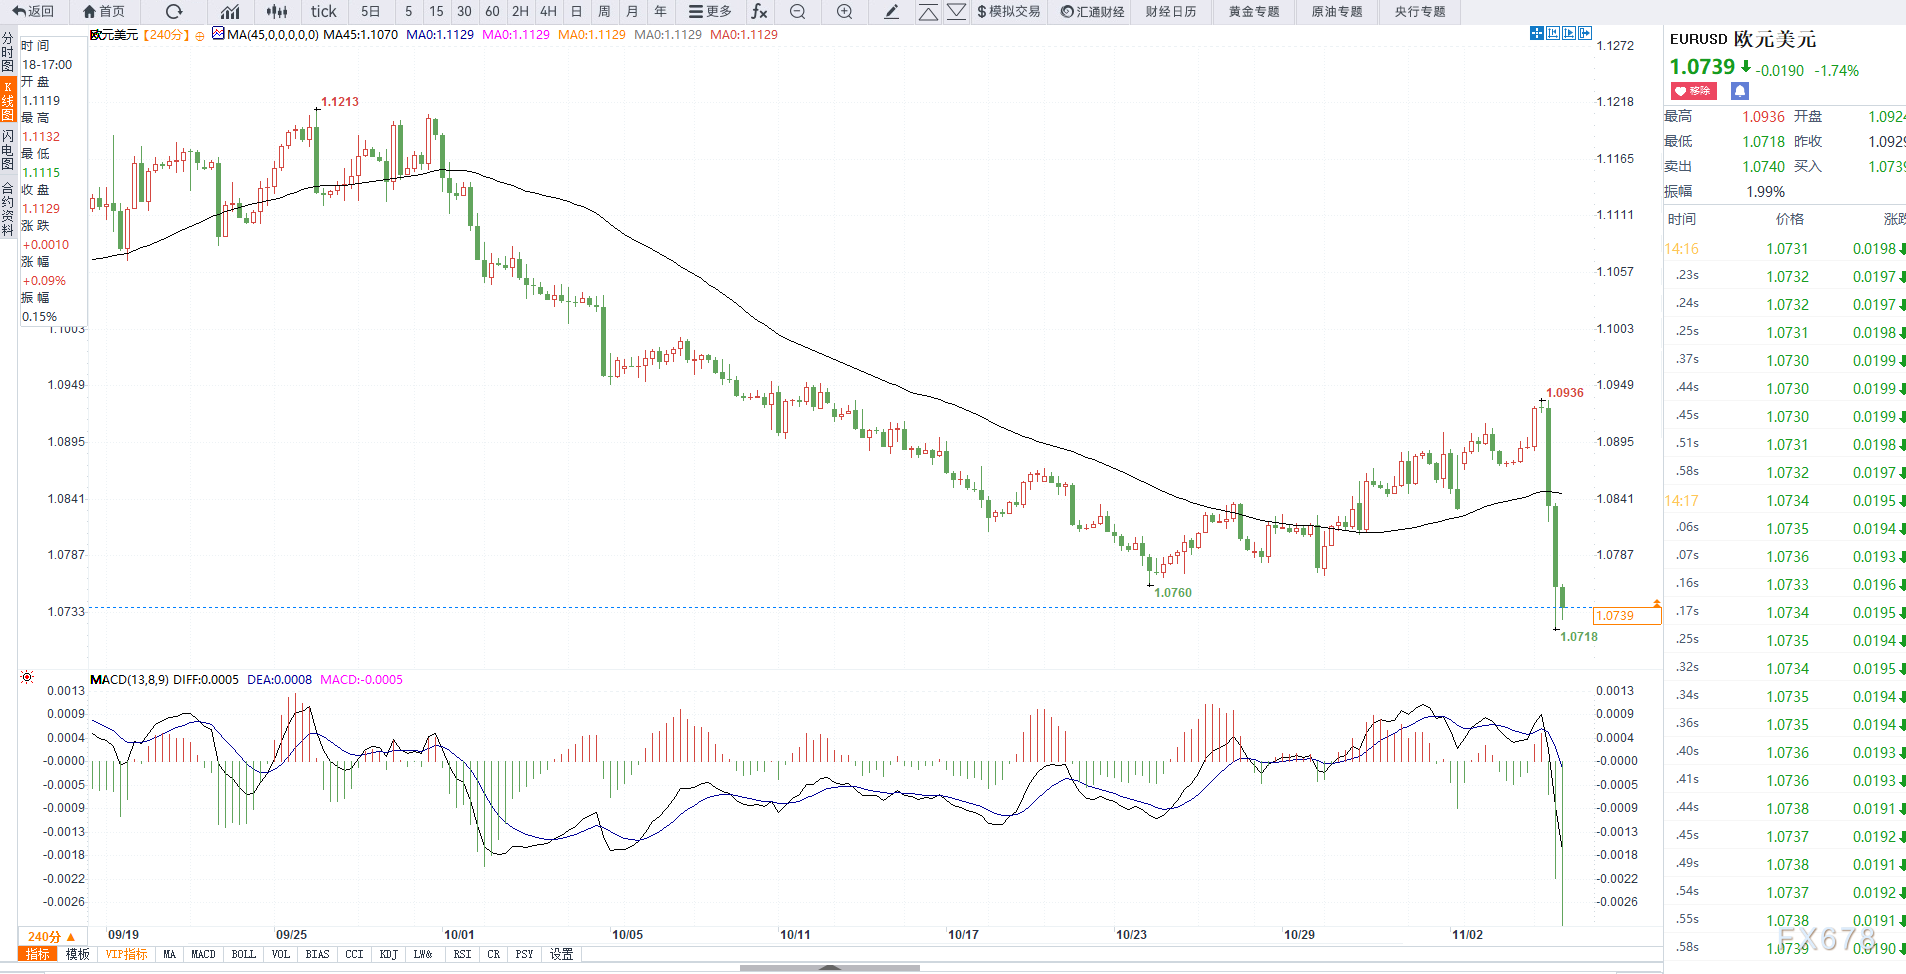Click the line chart icon in the toolbar
Screen dimensions: 1906x974
tap(230, 12)
